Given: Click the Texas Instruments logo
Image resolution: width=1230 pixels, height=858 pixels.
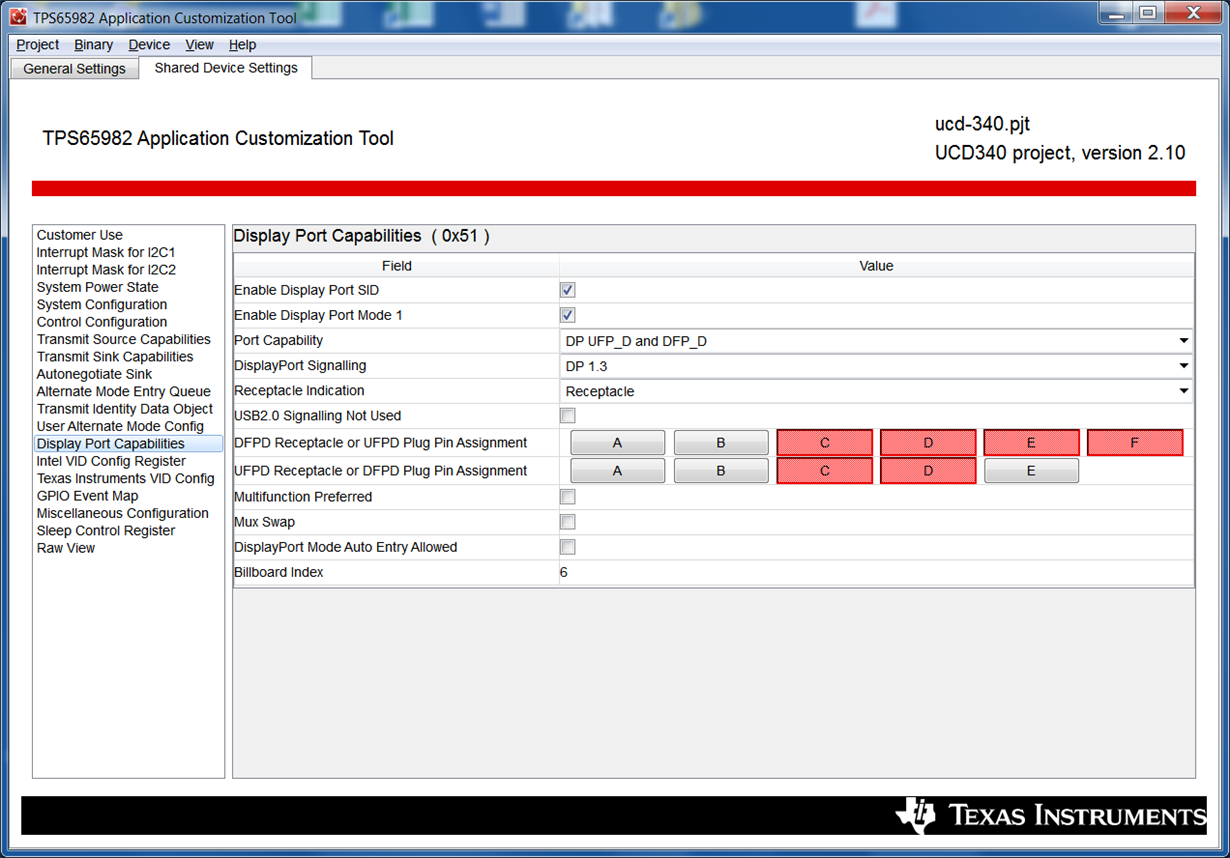Looking at the screenshot, I should click(x=1051, y=815).
